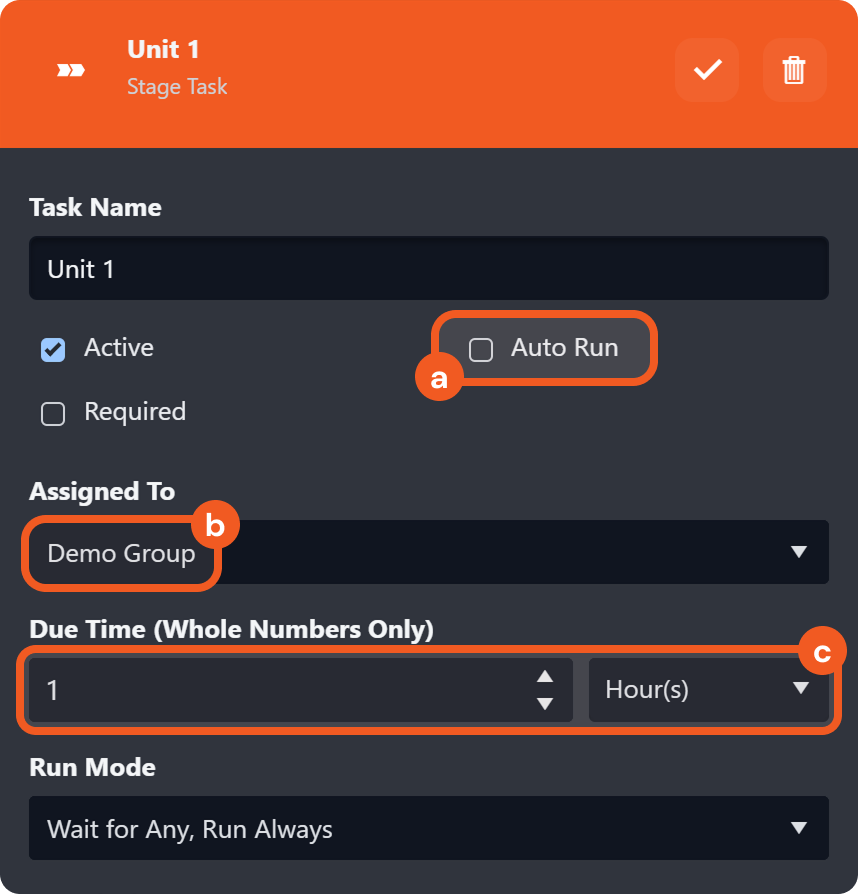Delete the task with the trash icon
Image resolution: width=858 pixels, height=894 pixels.
coord(794,70)
